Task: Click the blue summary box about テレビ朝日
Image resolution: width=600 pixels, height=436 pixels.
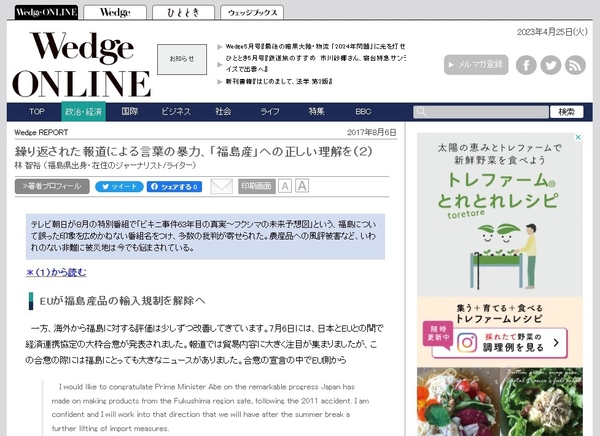Action: (x=205, y=237)
